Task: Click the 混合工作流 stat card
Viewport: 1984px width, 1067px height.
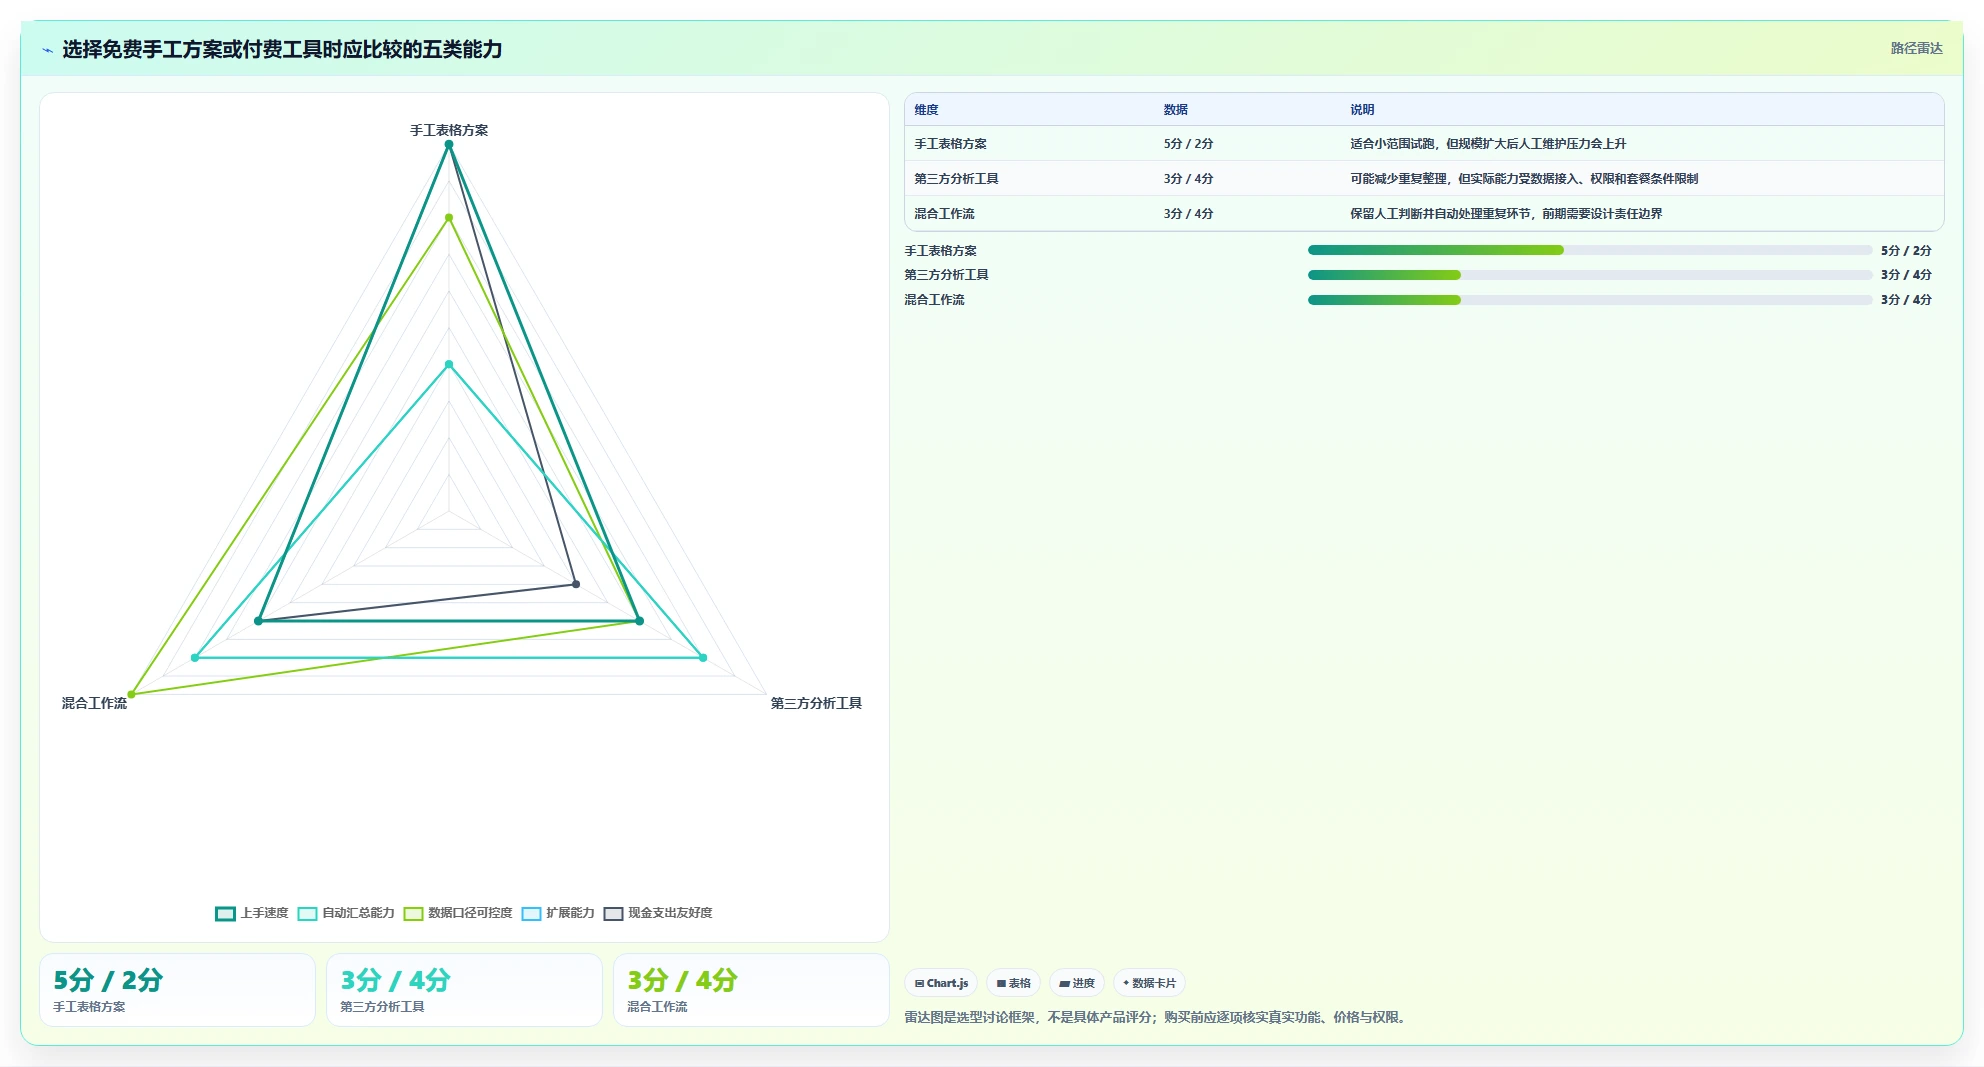Action: (751, 990)
